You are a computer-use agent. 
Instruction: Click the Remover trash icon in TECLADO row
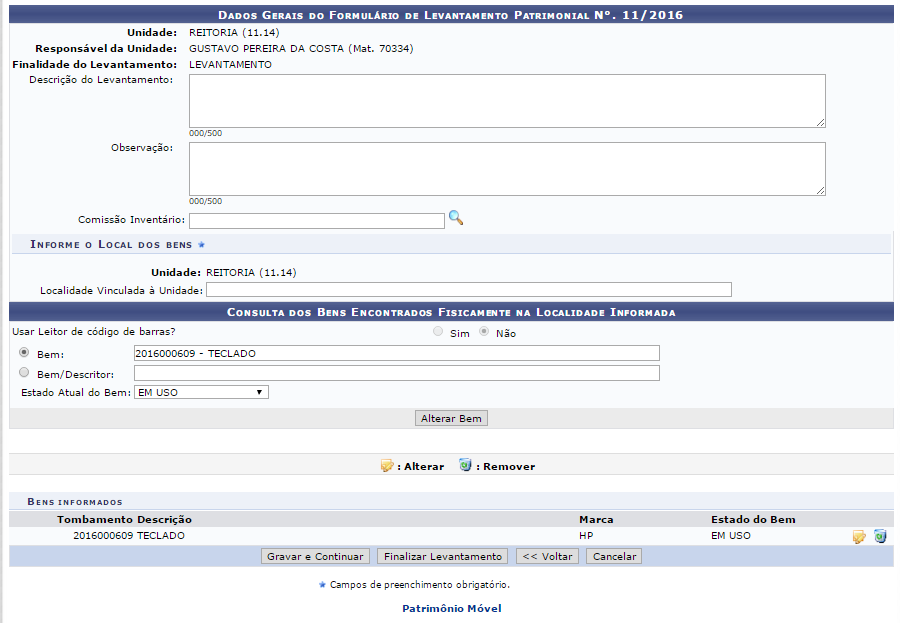tap(880, 537)
